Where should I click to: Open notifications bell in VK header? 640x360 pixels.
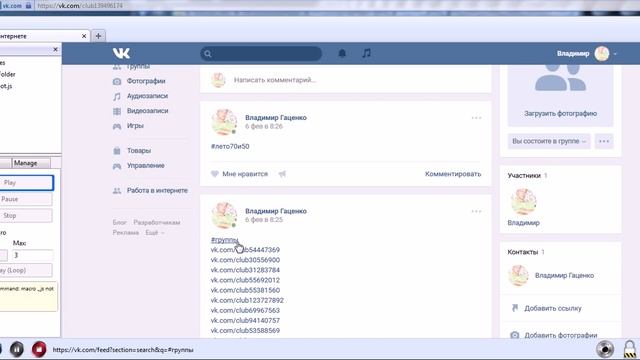342,53
